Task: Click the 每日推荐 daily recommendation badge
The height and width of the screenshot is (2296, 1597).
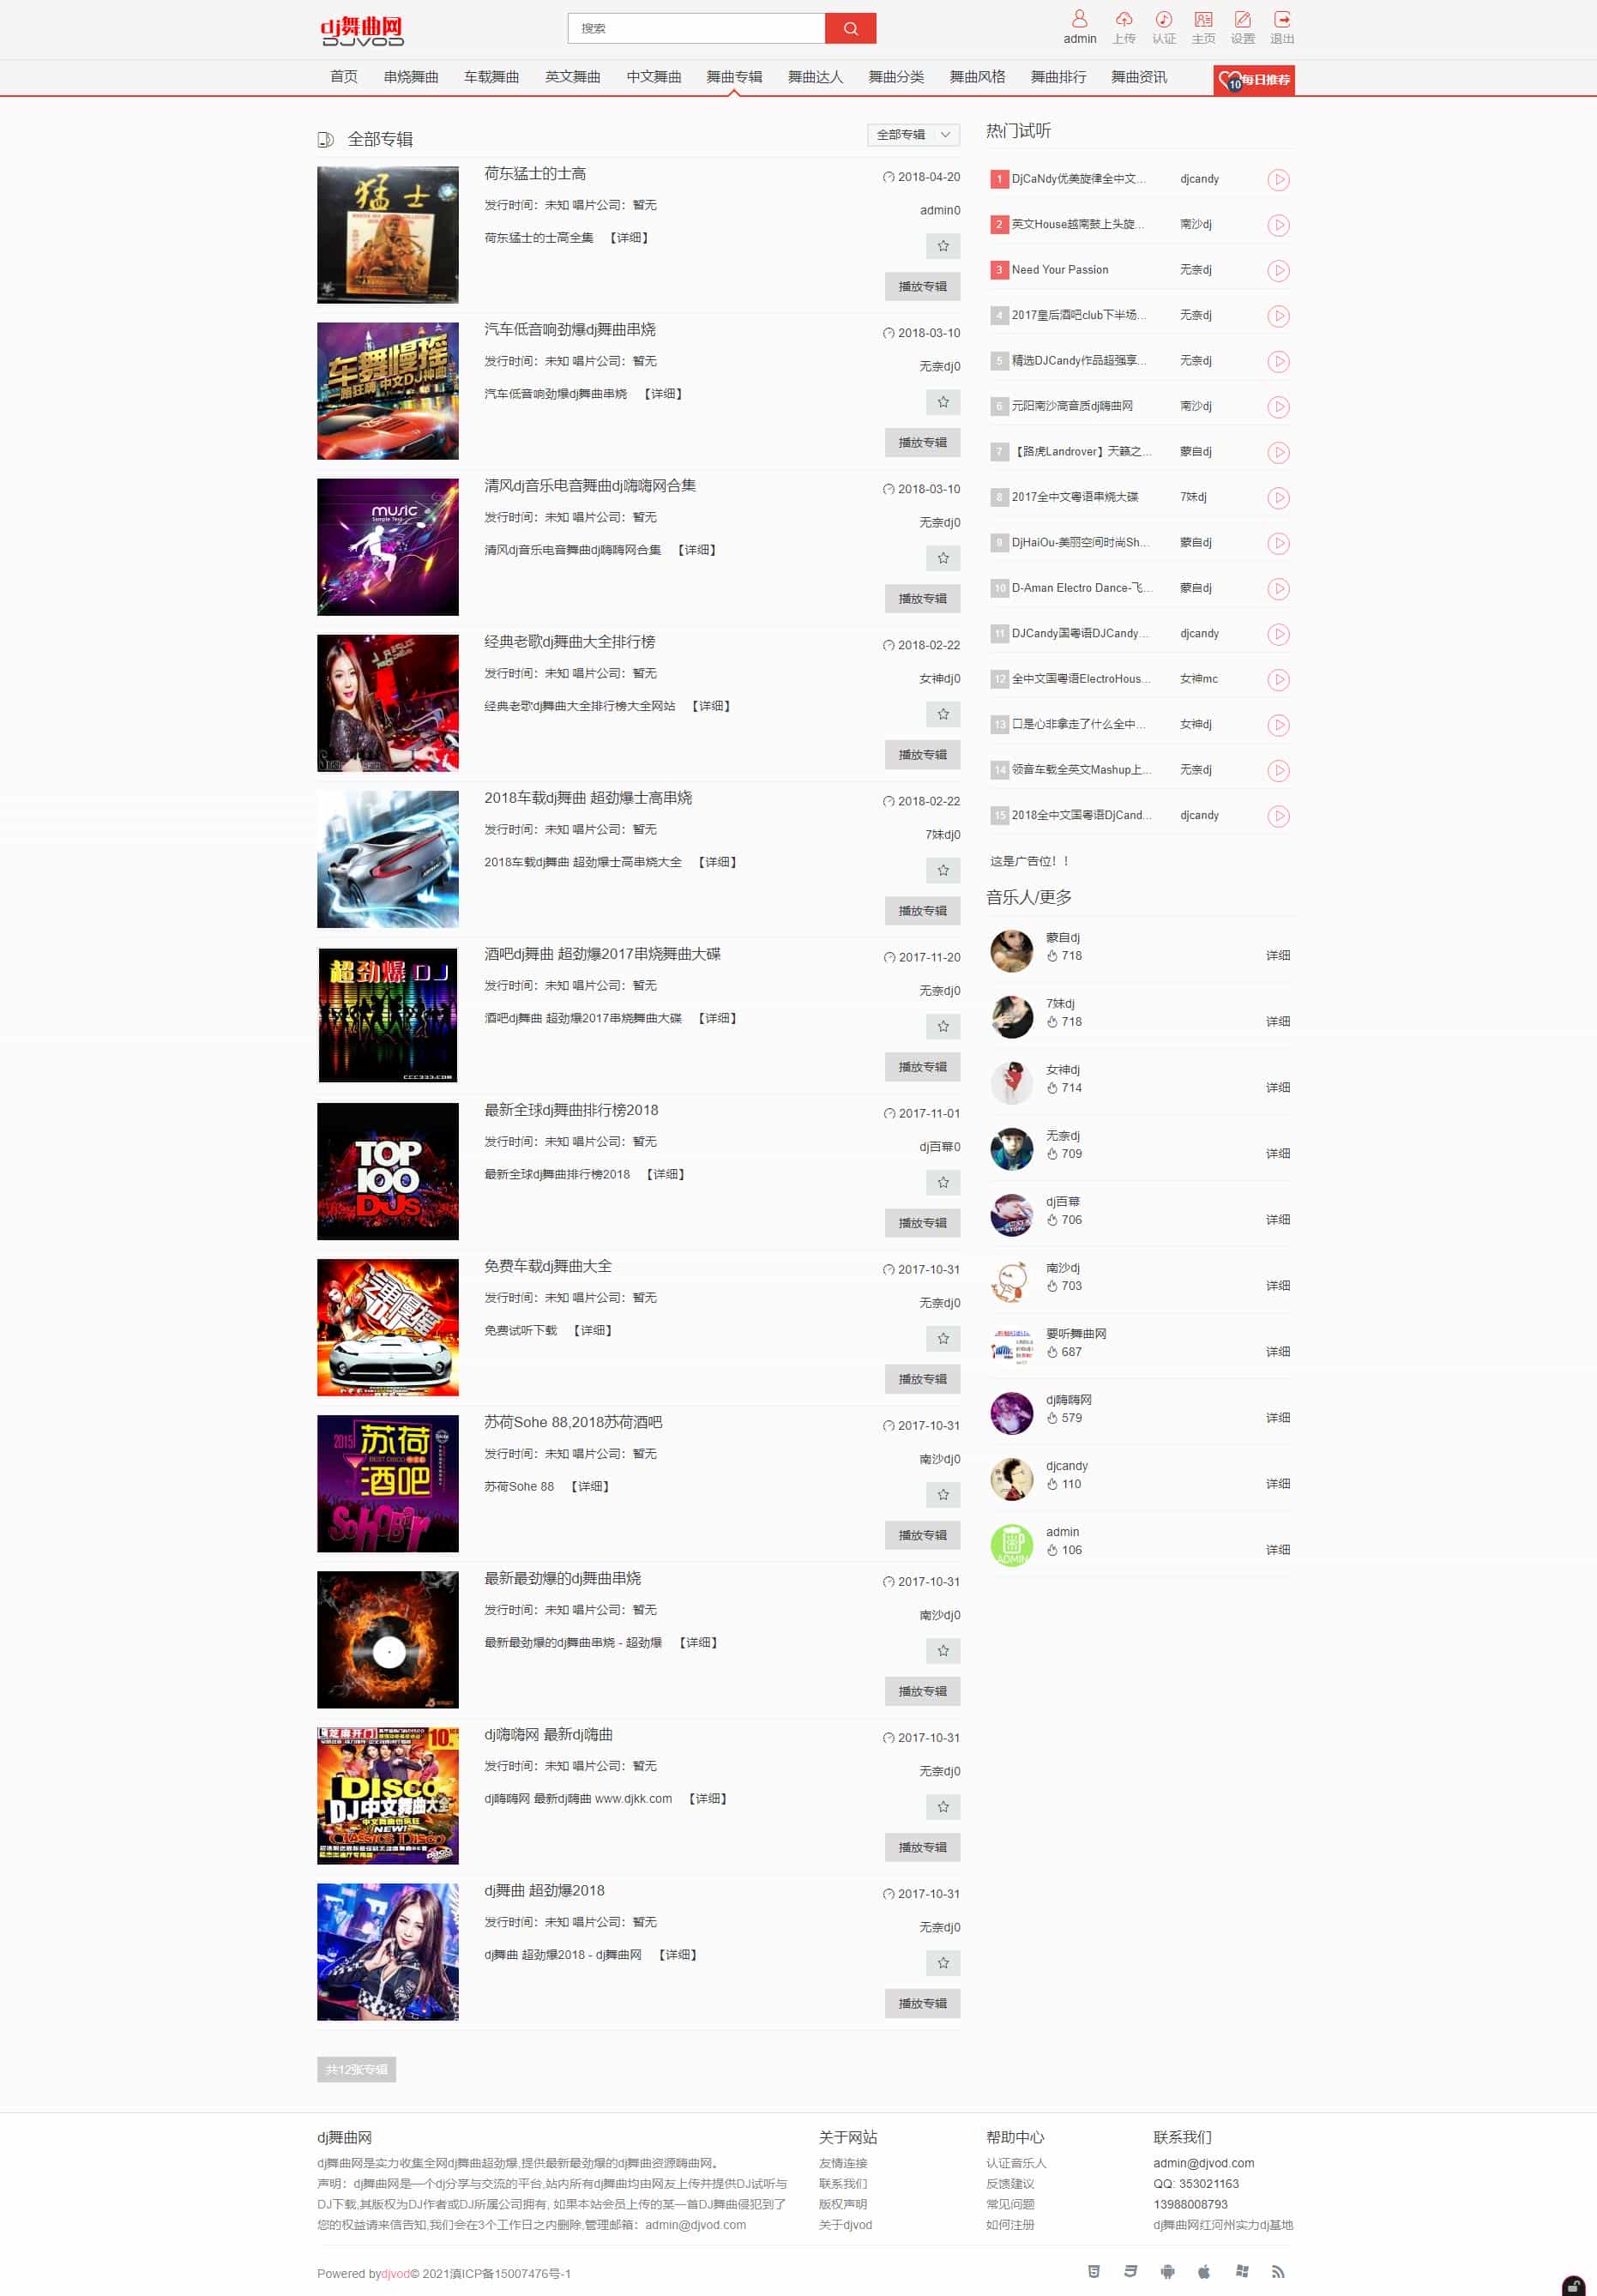Action: point(1254,80)
